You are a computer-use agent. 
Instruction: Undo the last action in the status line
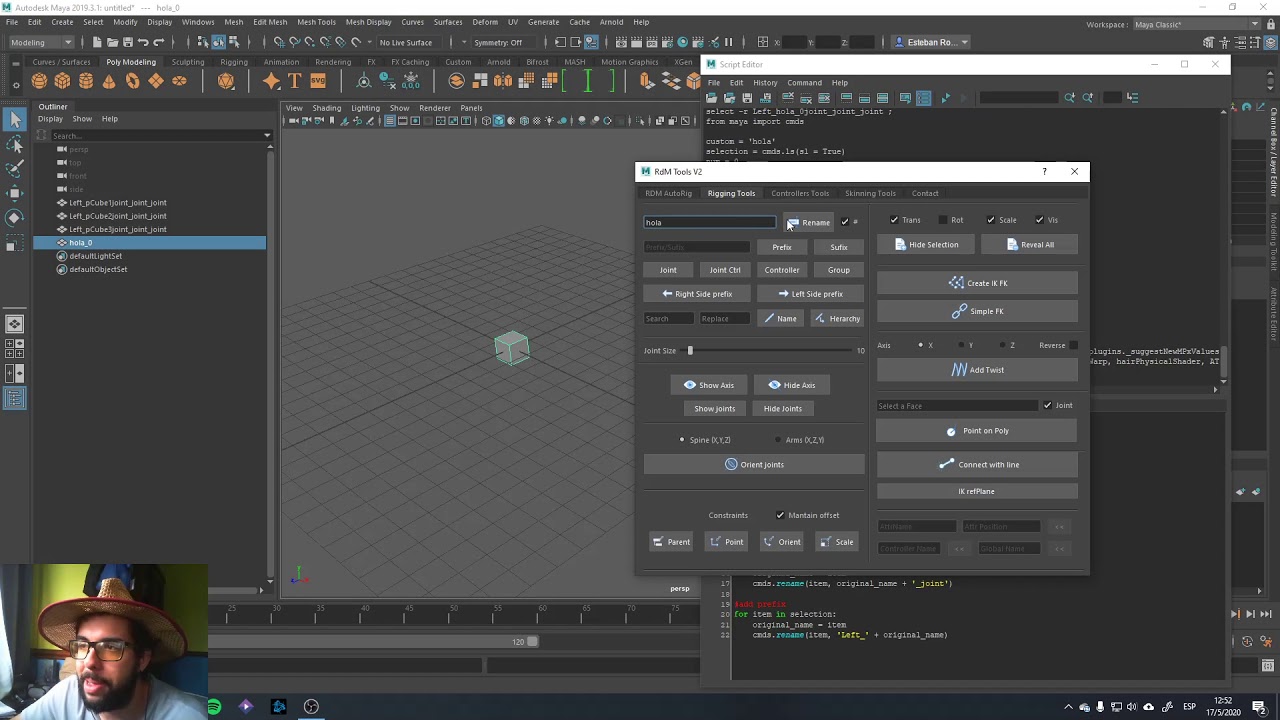(143, 42)
